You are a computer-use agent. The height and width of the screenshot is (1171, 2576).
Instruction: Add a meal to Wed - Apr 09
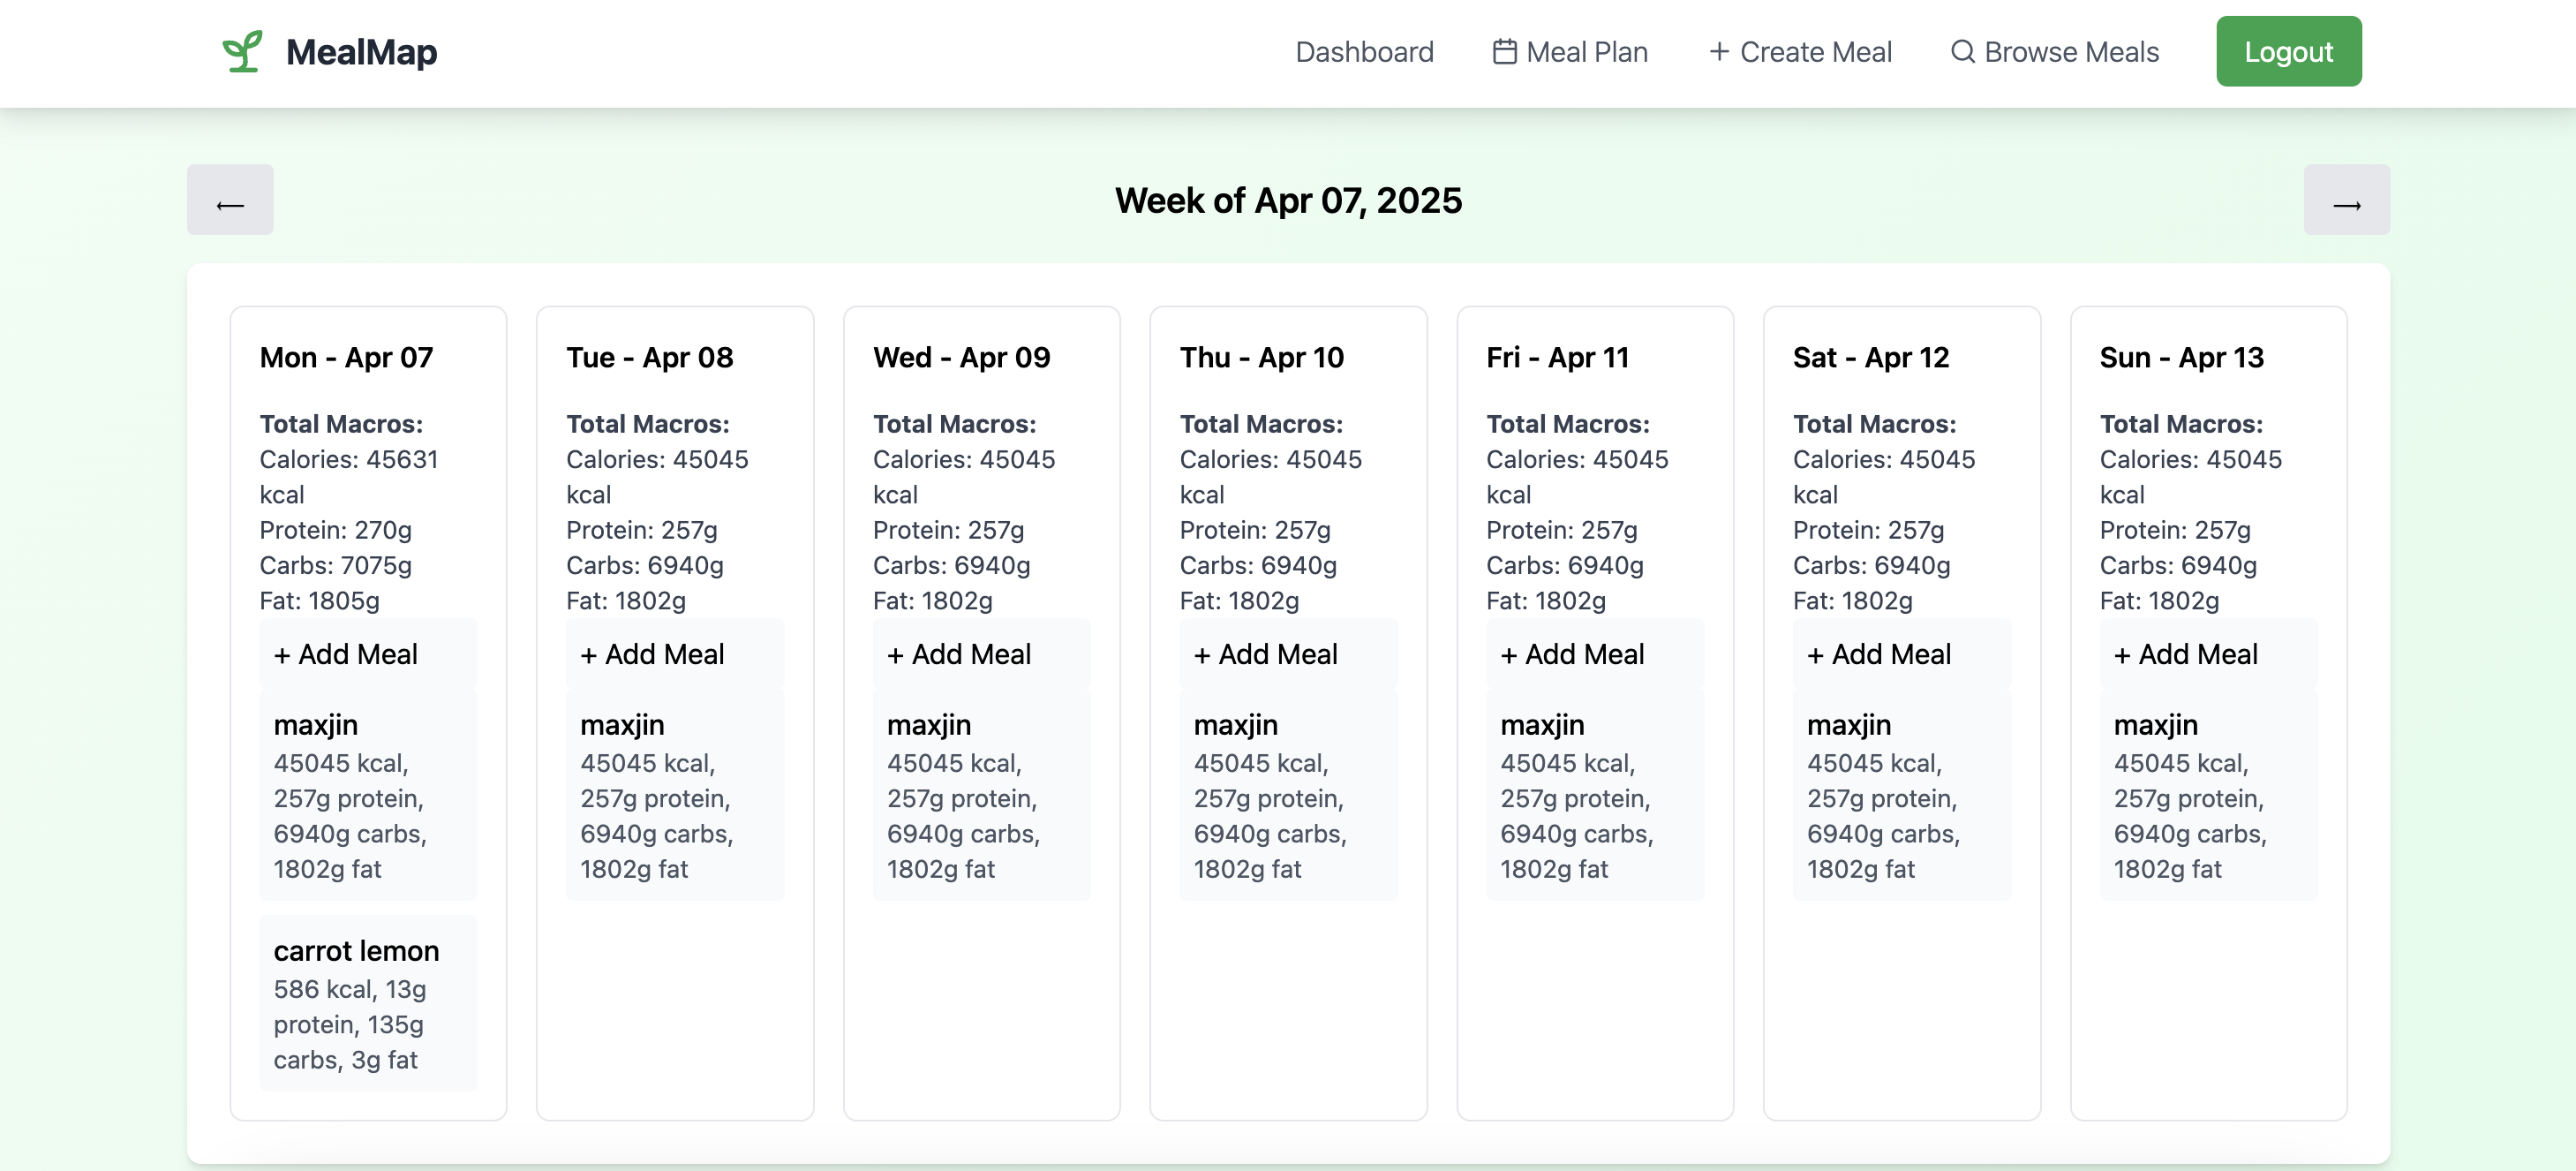pyautogui.click(x=981, y=654)
